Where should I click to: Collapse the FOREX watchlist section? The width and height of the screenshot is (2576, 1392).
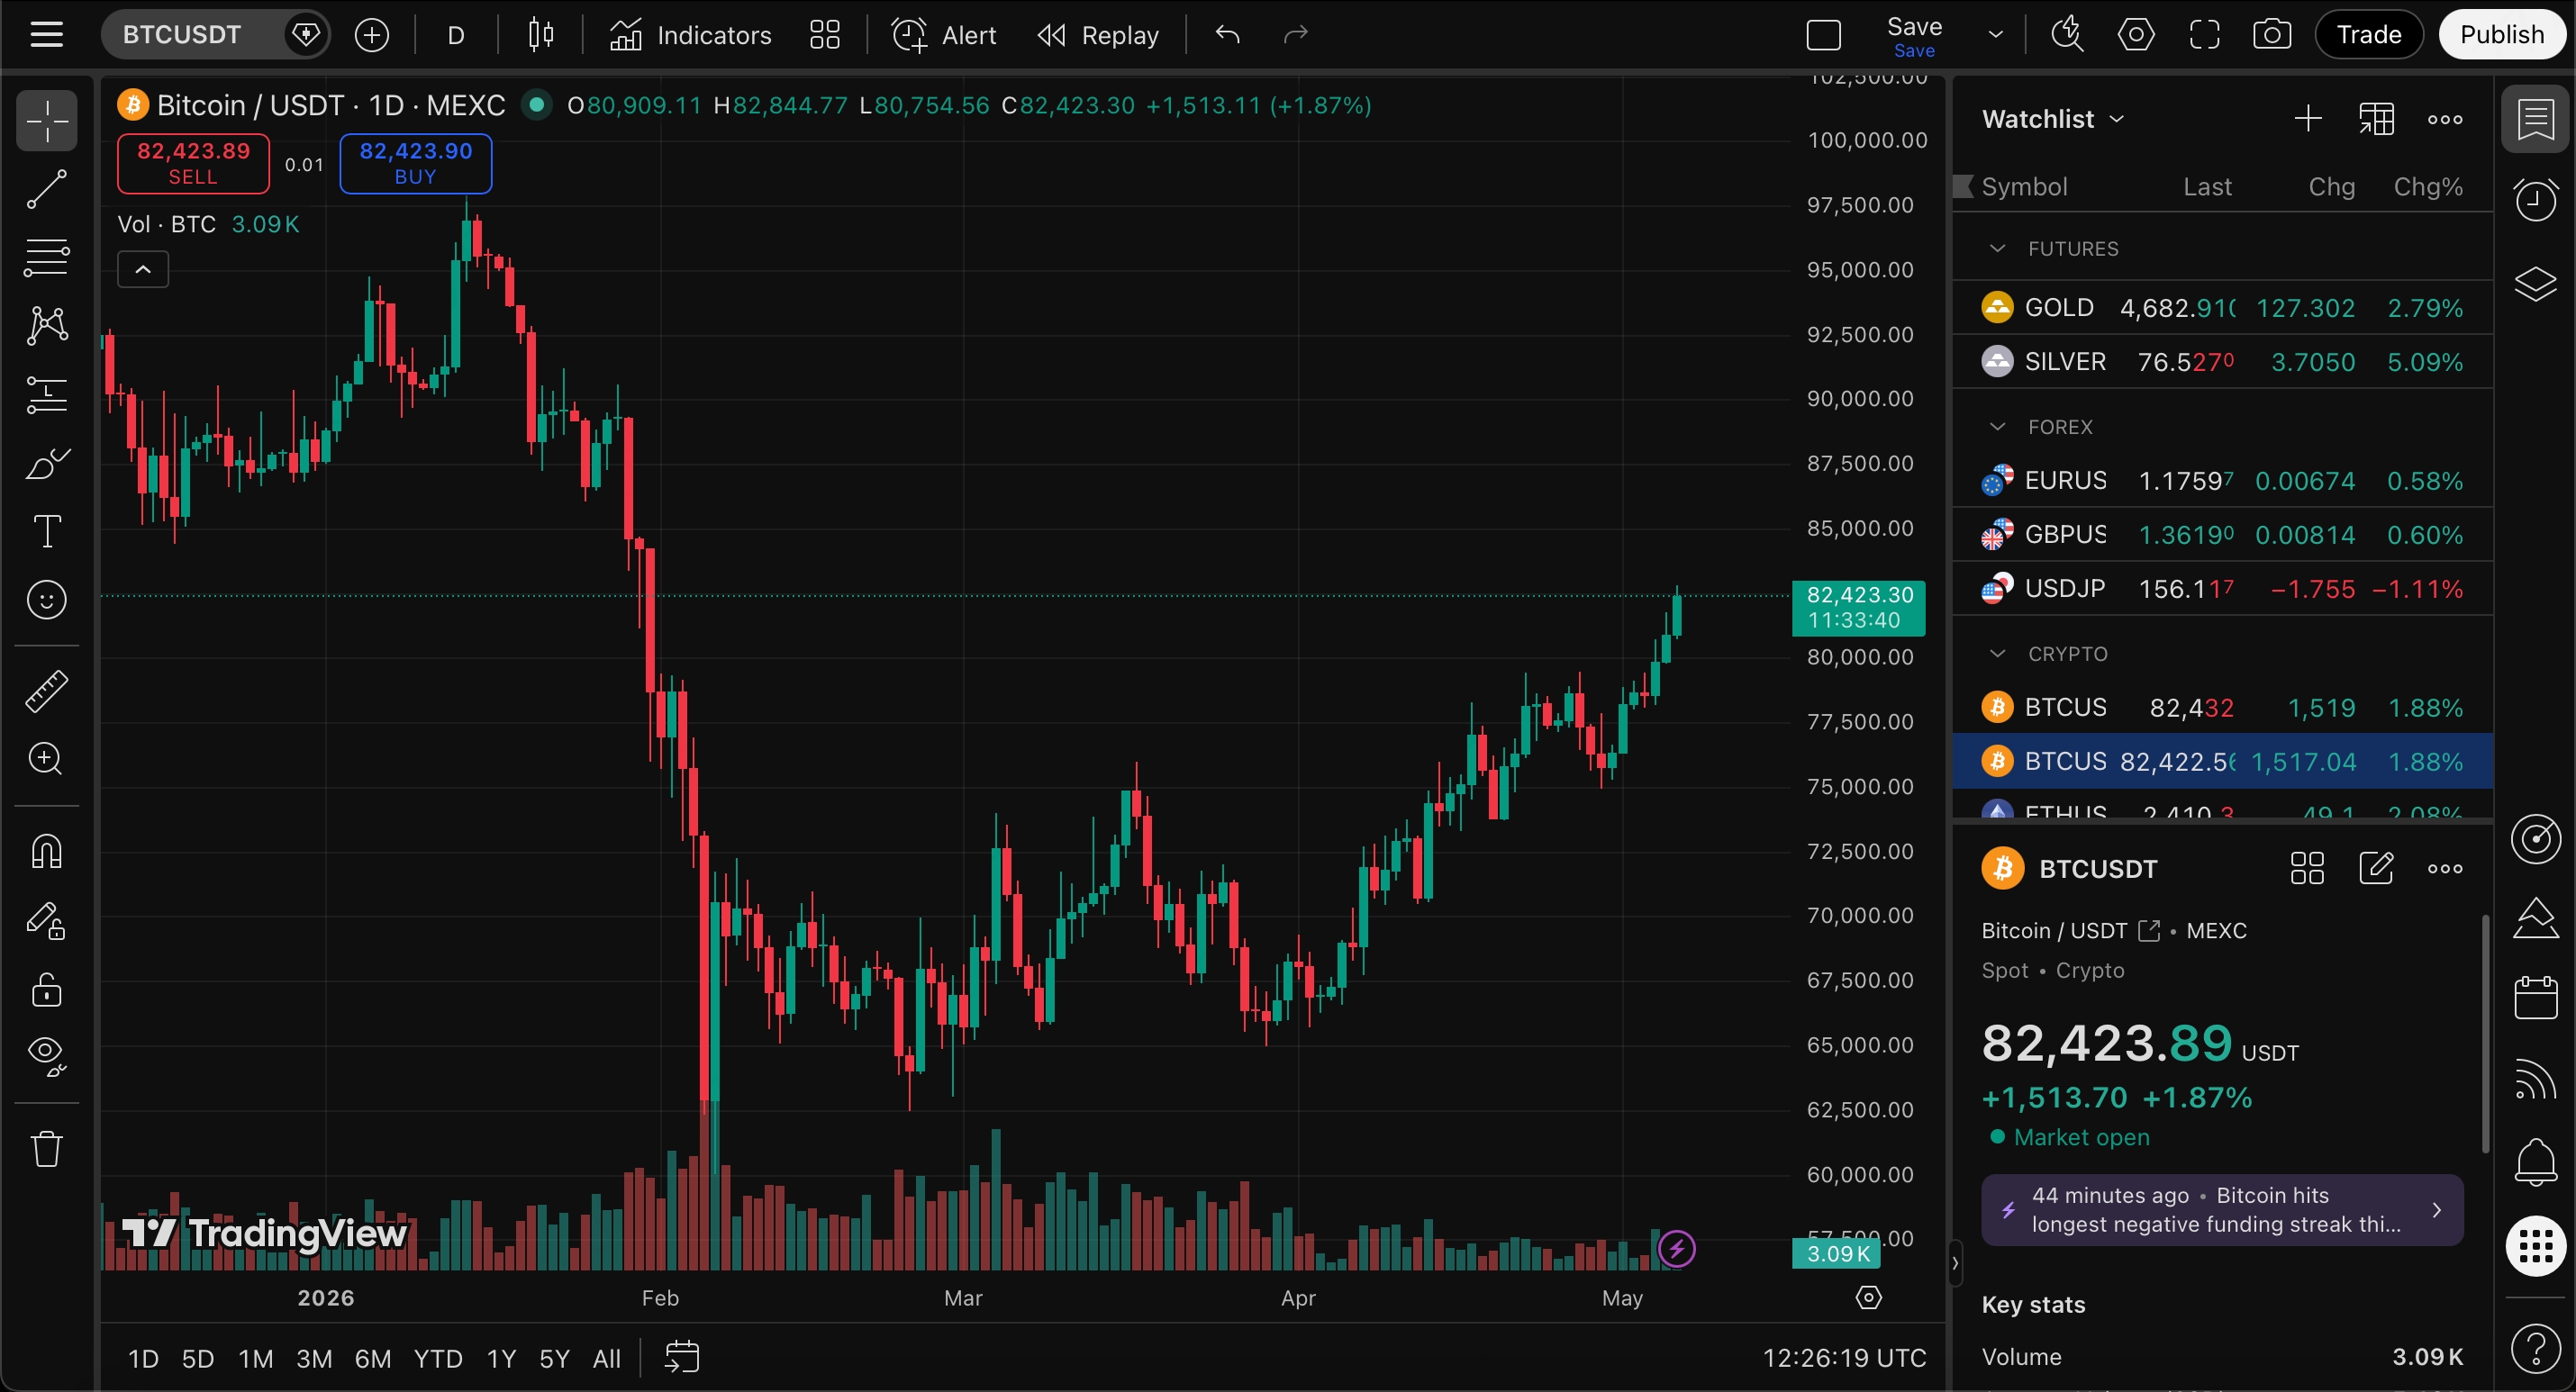coord(1997,427)
